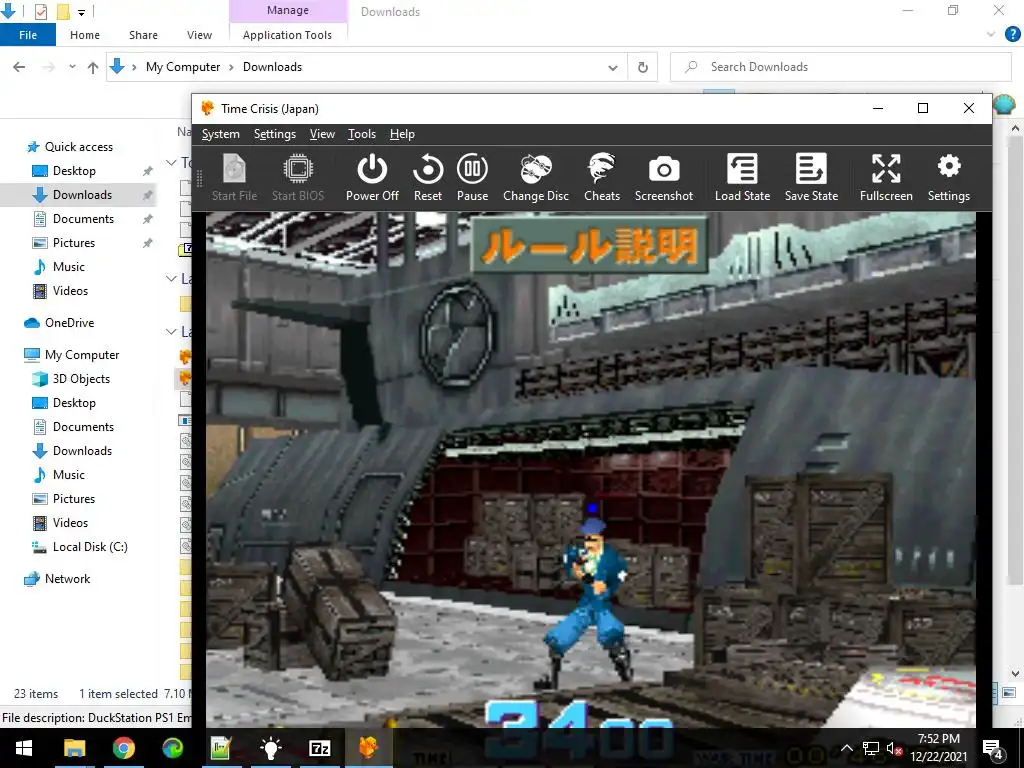Refresh the Downloads folder
The height and width of the screenshot is (768, 1024).
(x=643, y=67)
